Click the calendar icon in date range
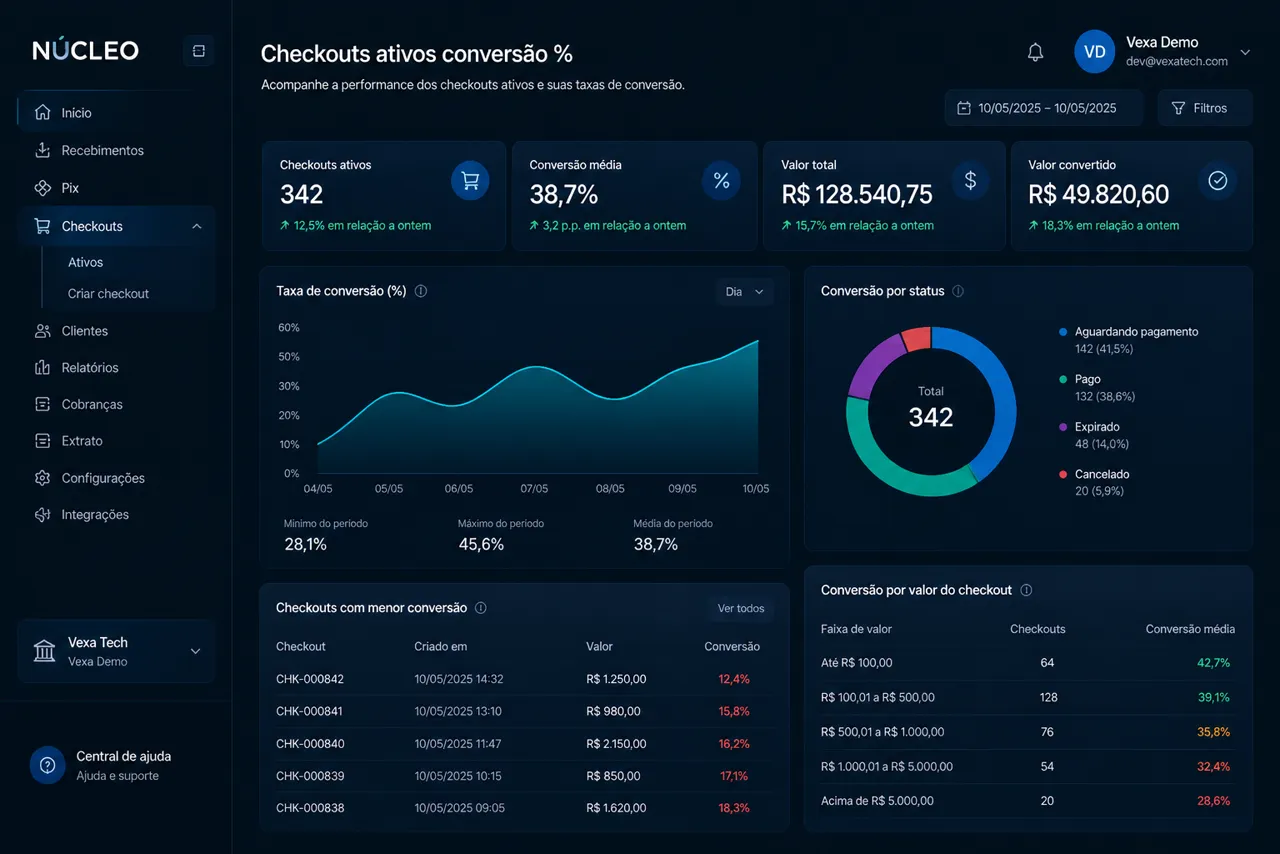Image resolution: width=1280 pixels, height=854 pixels. (x=964, y=108)
